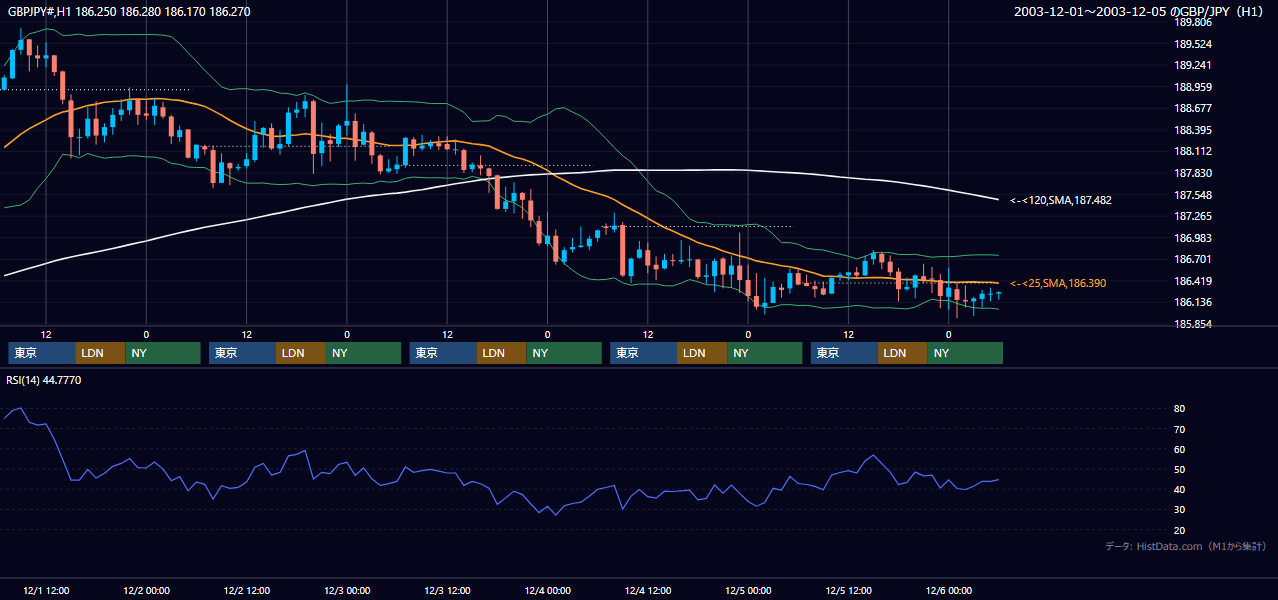Pick RSI scale value 20

pos(1180,530)
